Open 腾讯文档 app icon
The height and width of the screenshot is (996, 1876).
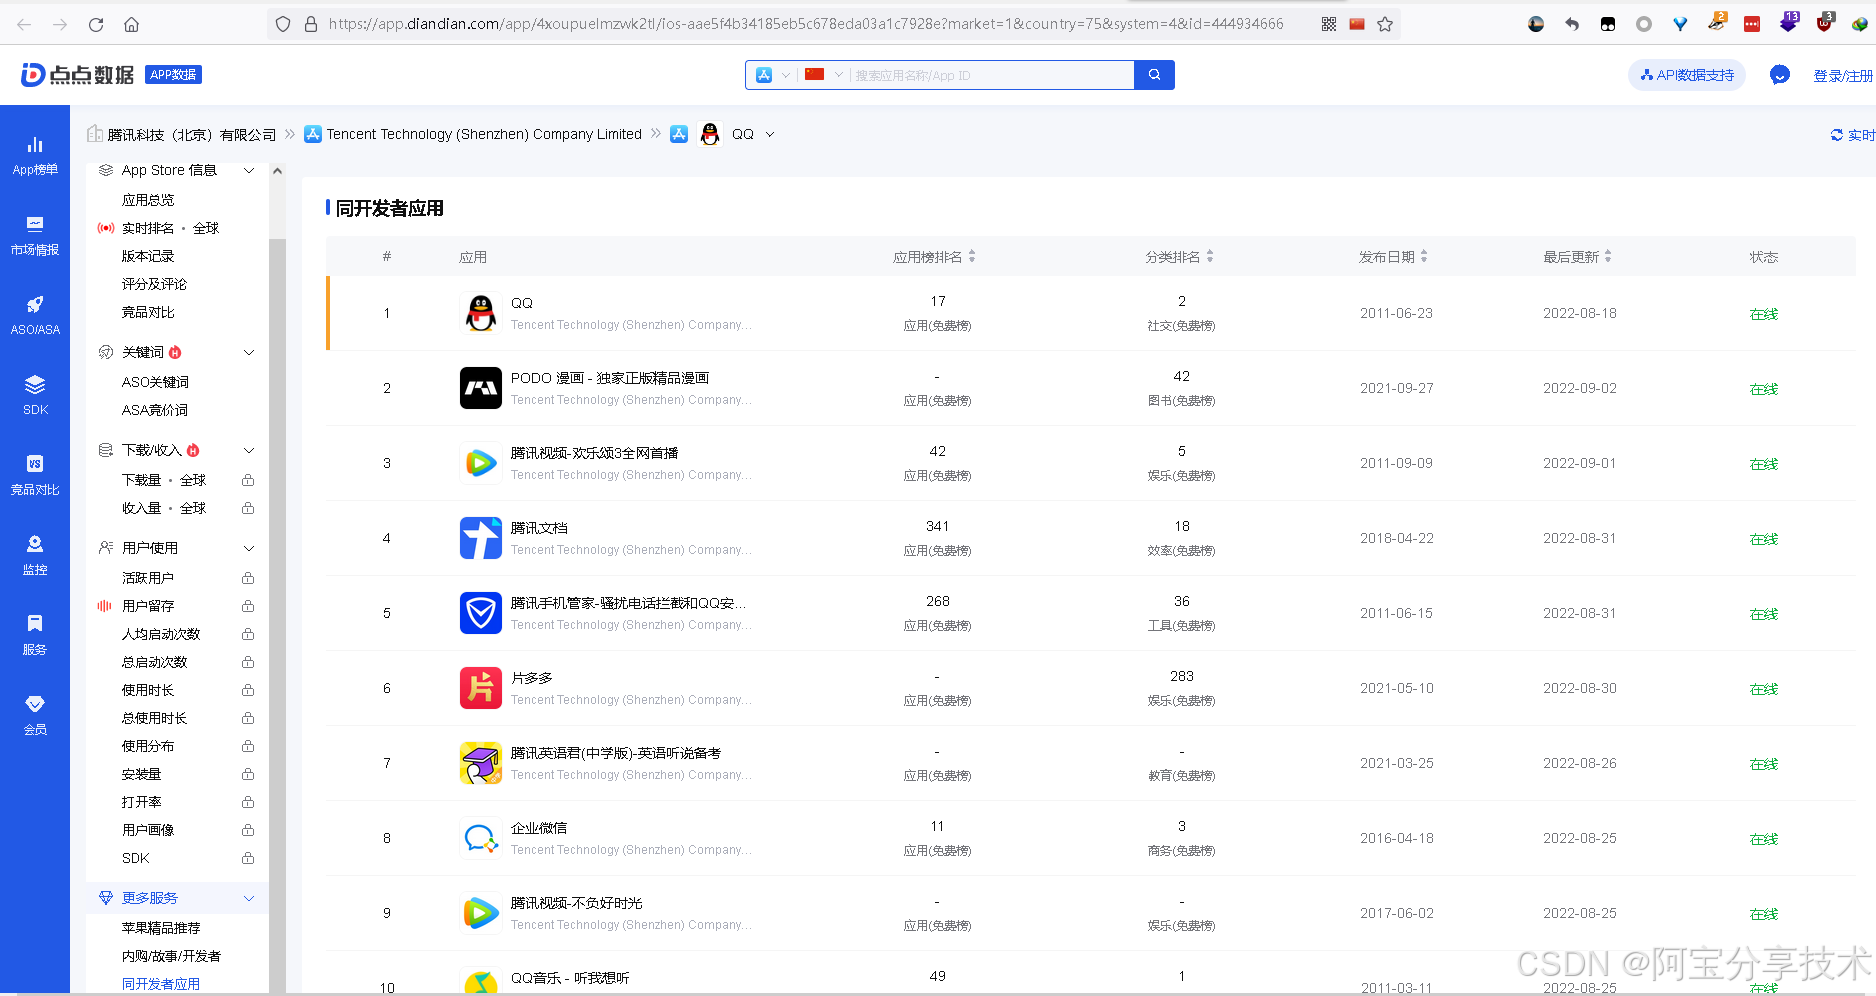pyautogui.click(x=481, y=538)
